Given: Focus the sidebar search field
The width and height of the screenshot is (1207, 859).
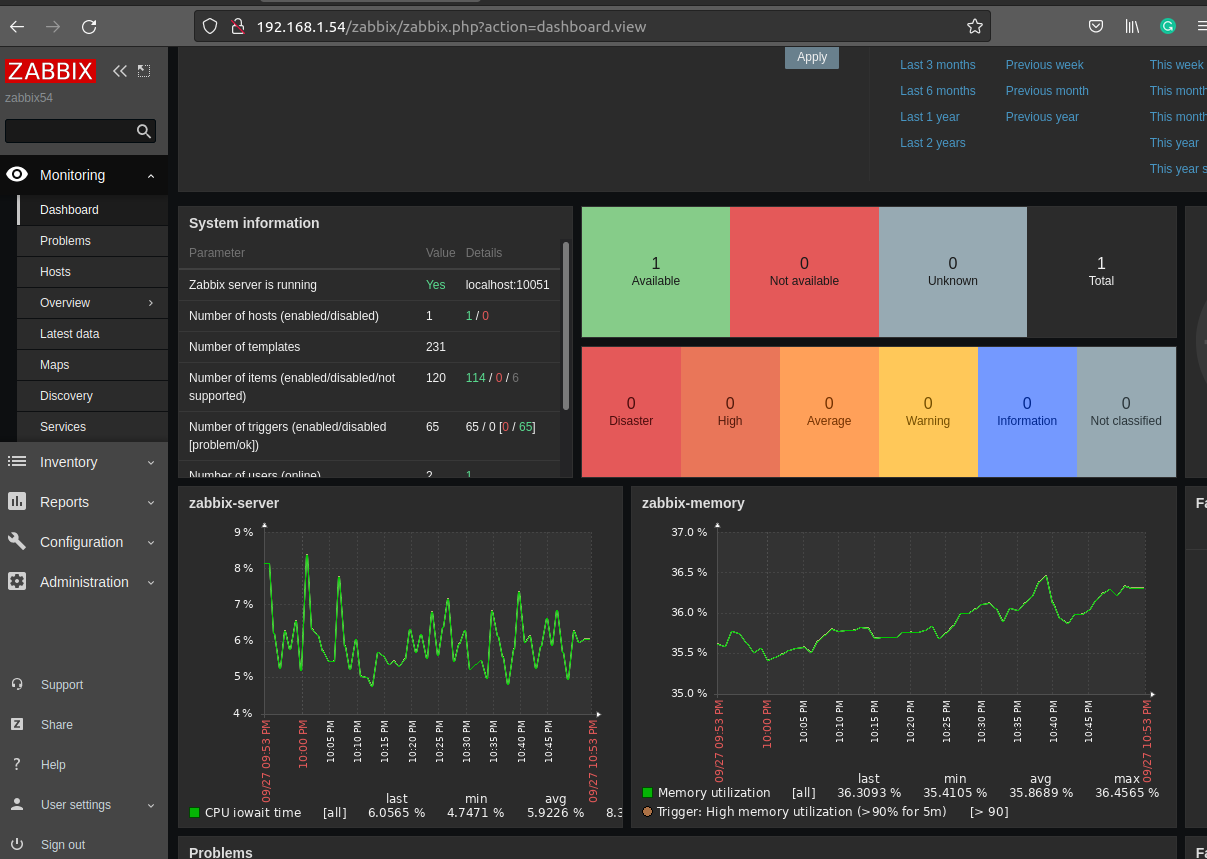Looking at the screenshot, I should (x=70, y=131).
